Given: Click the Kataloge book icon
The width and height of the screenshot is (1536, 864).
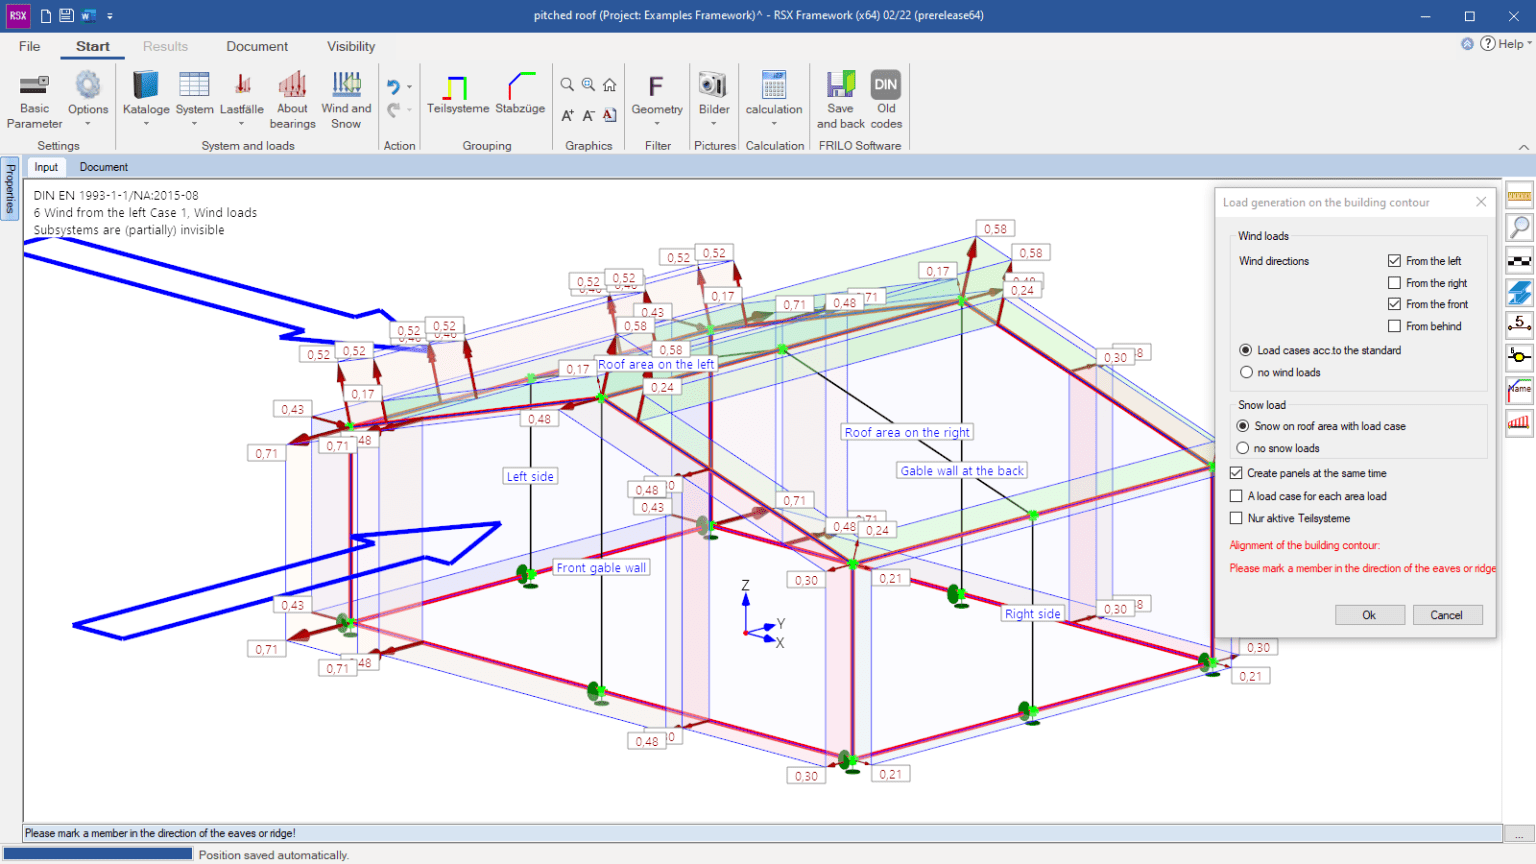Looking at the screenshot, I should coord(146,85).
